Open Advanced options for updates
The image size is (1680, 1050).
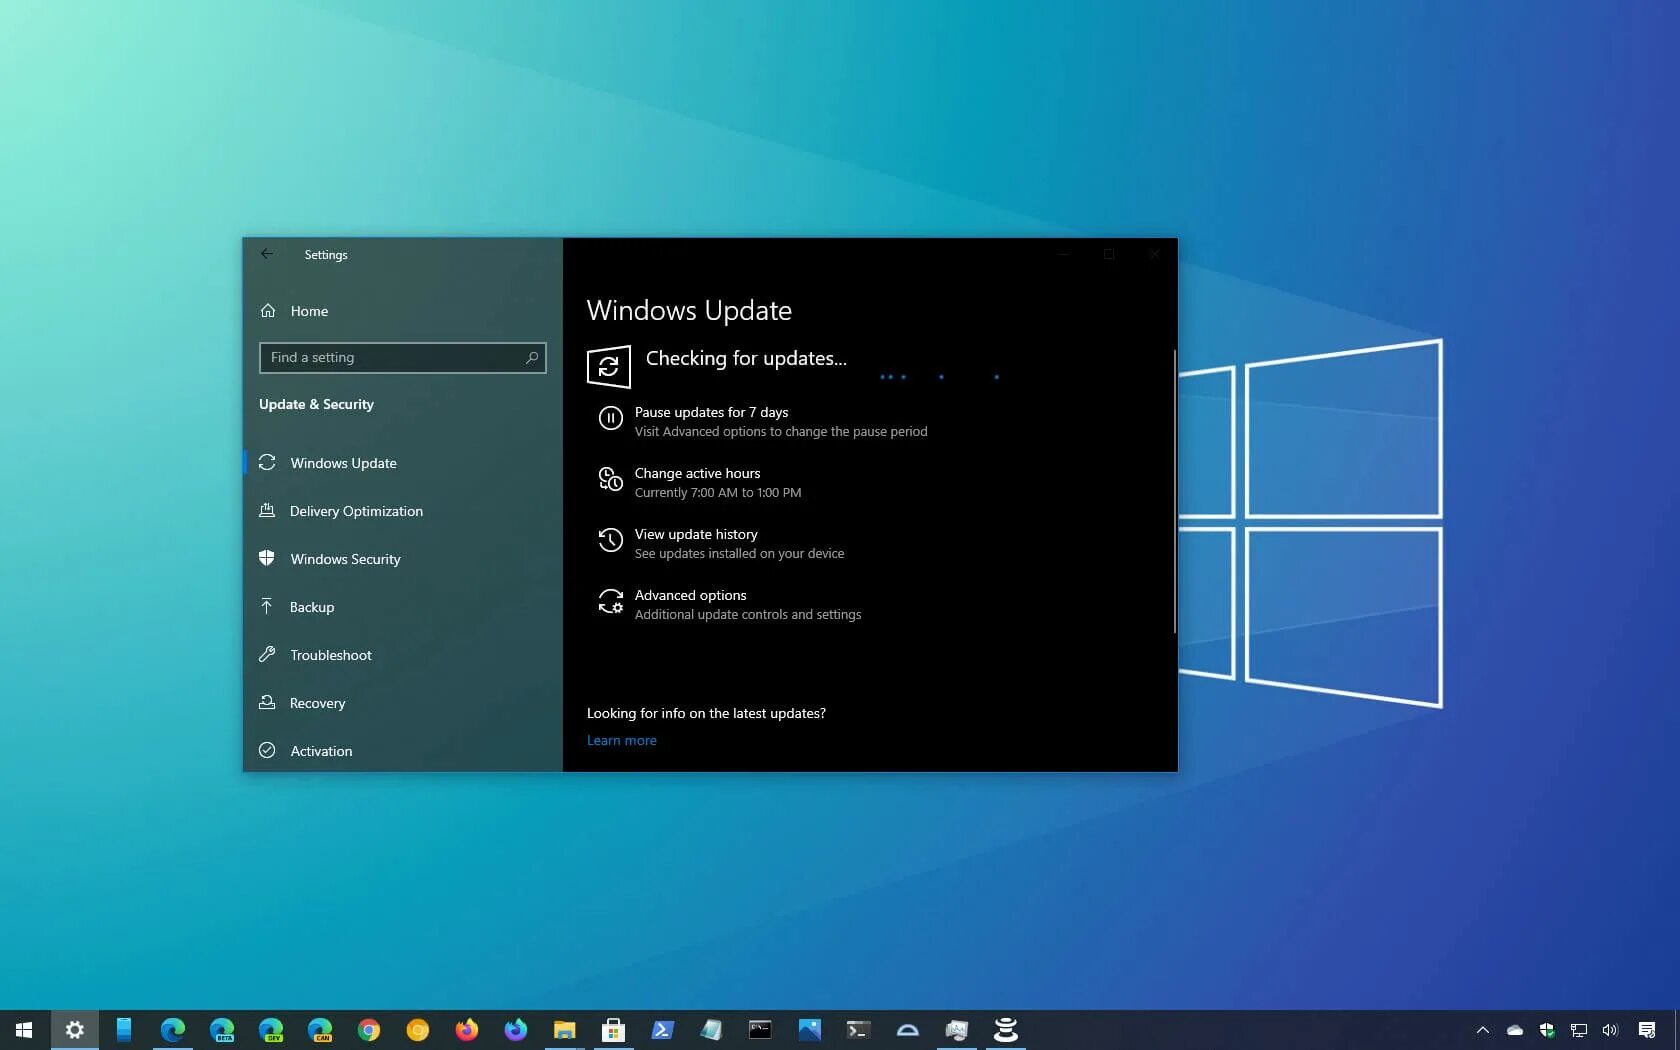pos(729,604)
